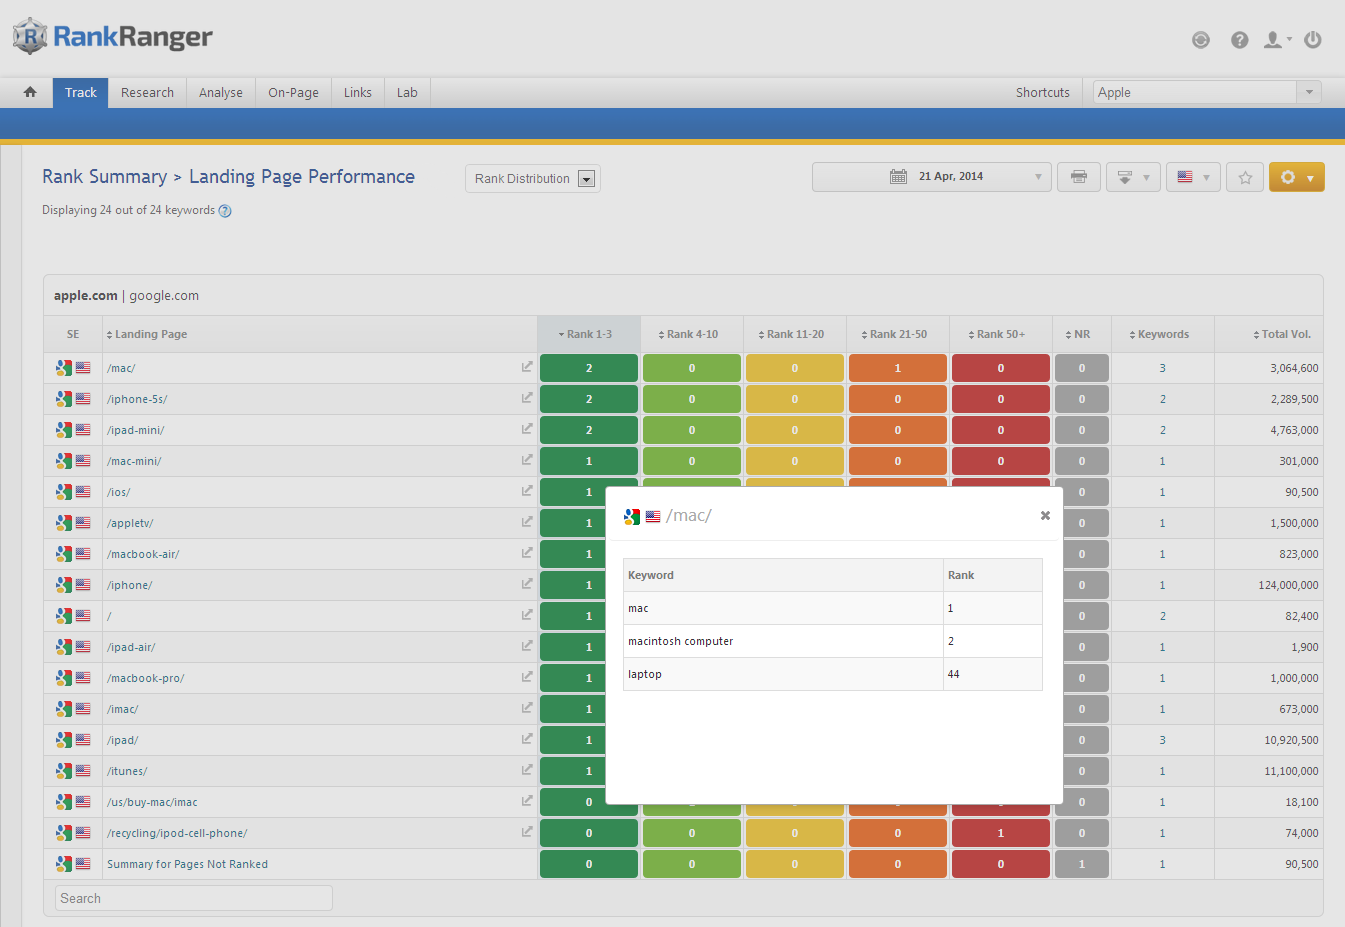Click the Search input field below table
Screen dimensions: 1345x927
click(x=193, y=898)
